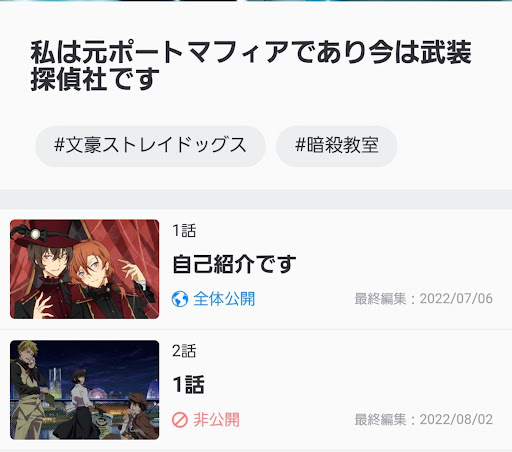The width and height of the screenshot is (512, 452).
Task: Open the #暗殺教室 tag
Action: coord(337,146)
